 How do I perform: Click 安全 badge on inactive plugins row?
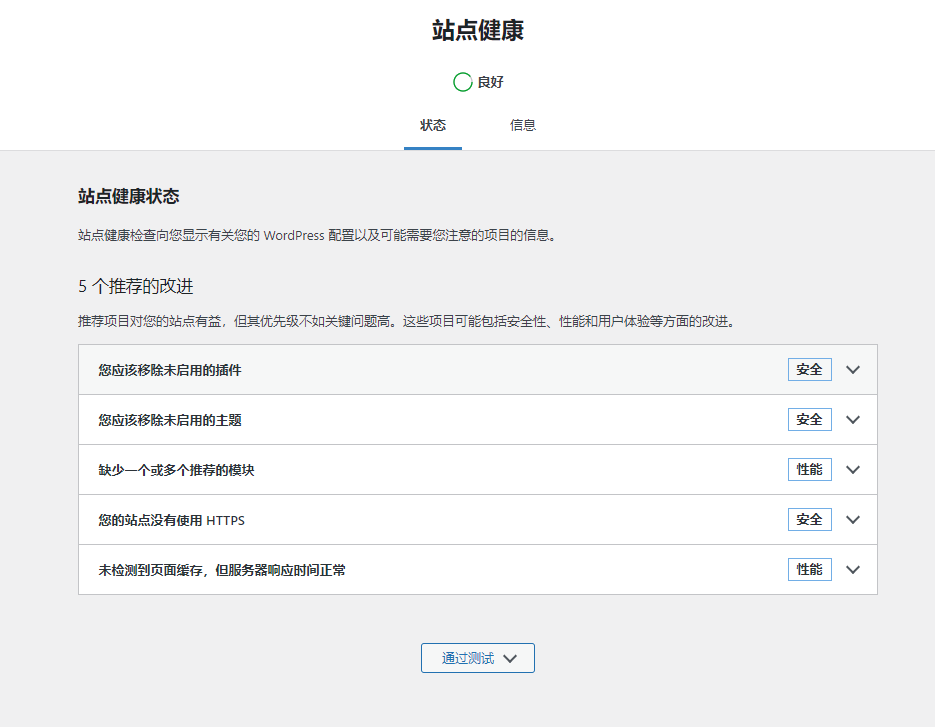[x=809, y=370]
